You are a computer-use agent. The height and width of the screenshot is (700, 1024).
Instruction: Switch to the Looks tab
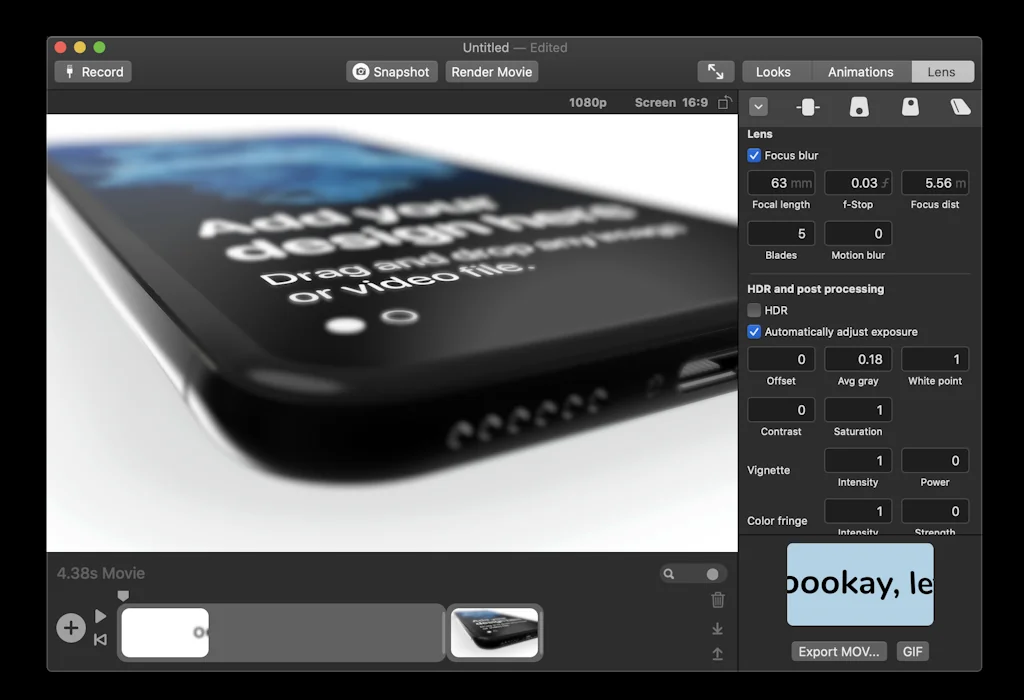pyautogui.click(x=776, y=71)
